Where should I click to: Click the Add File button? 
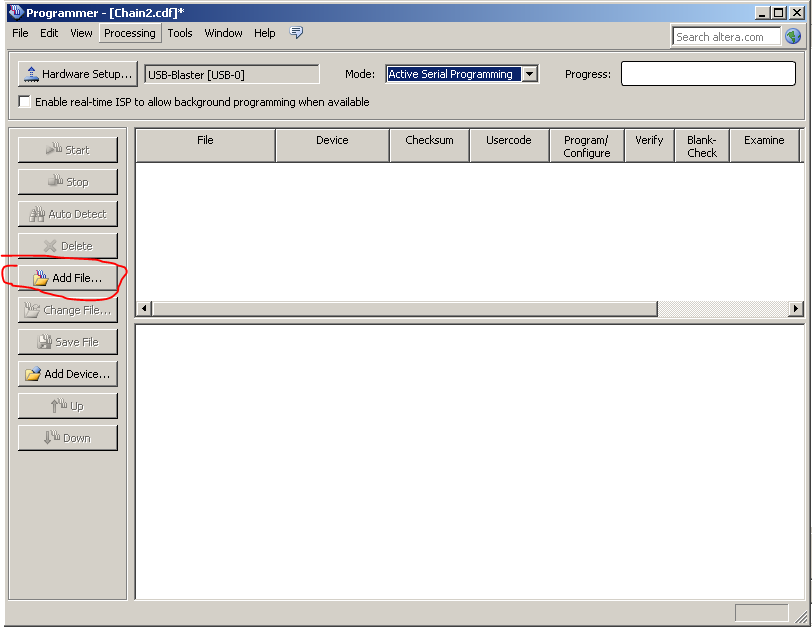pos(67,278)
